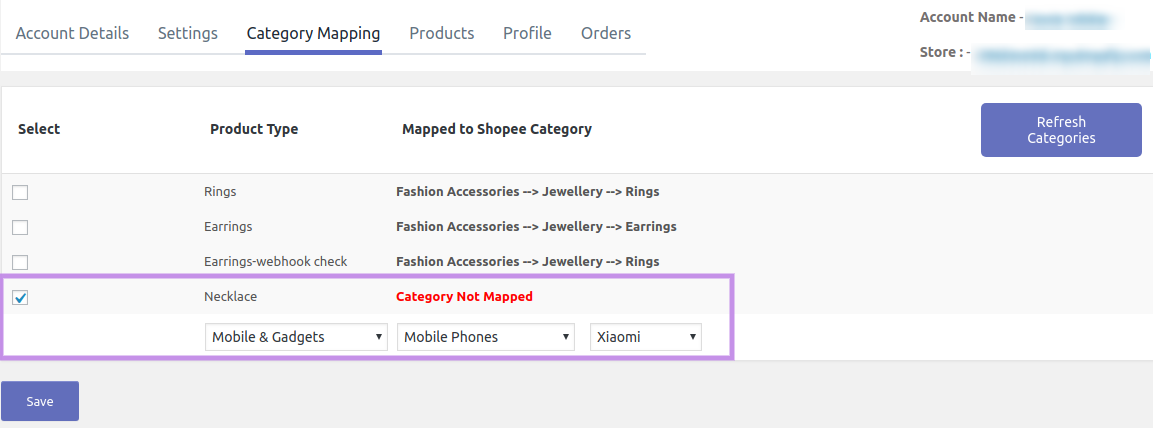Click the Refresh Categories button
1153x428 pixels.
point(1061,130)
